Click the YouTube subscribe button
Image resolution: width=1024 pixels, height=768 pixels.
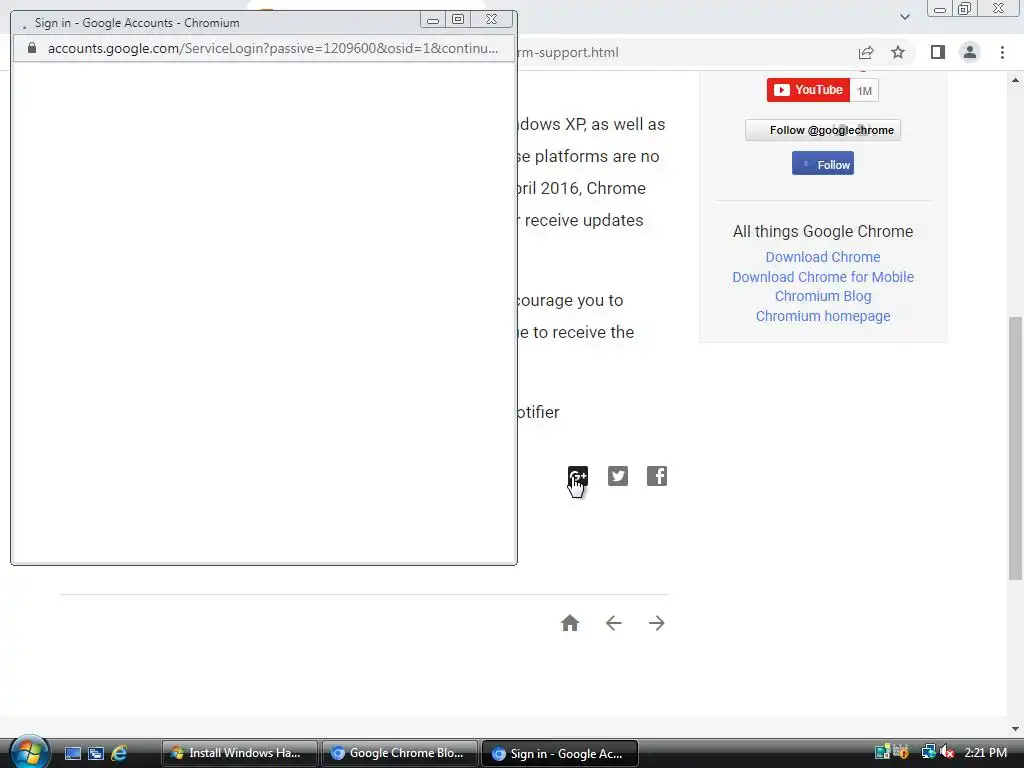tap(808, 90)
